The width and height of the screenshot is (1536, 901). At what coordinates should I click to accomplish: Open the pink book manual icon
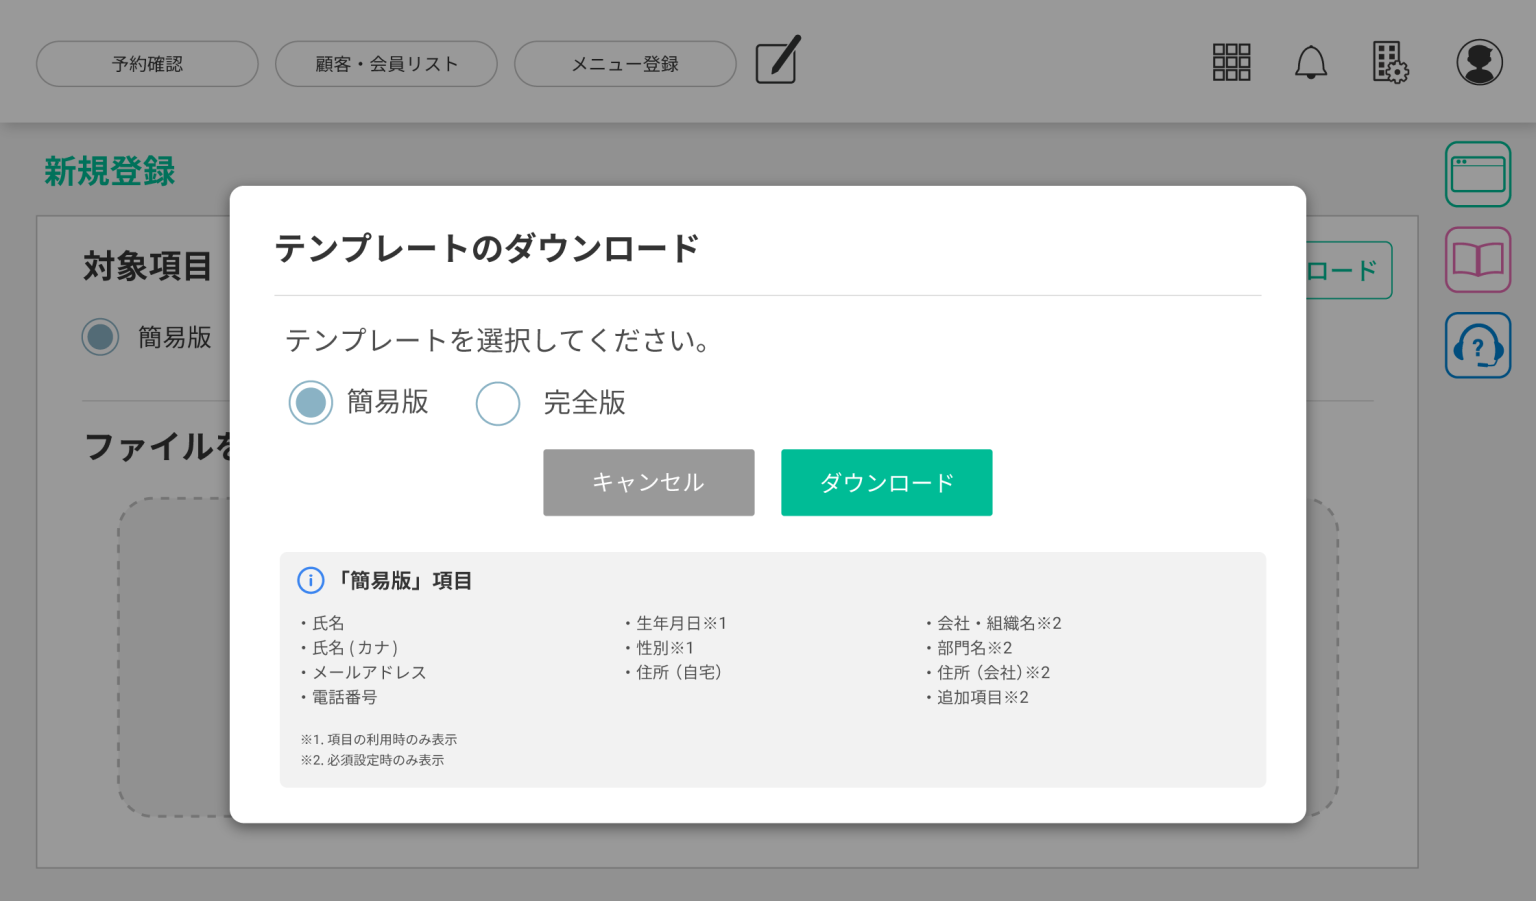1477,260
